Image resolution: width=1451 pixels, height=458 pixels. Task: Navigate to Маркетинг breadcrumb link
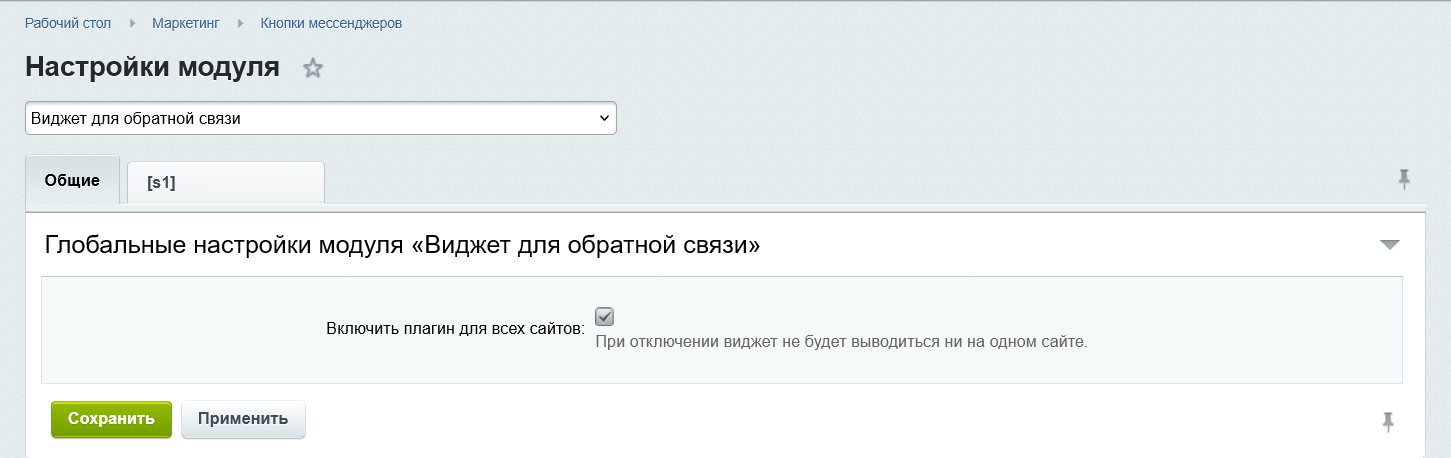coord(186,23)
